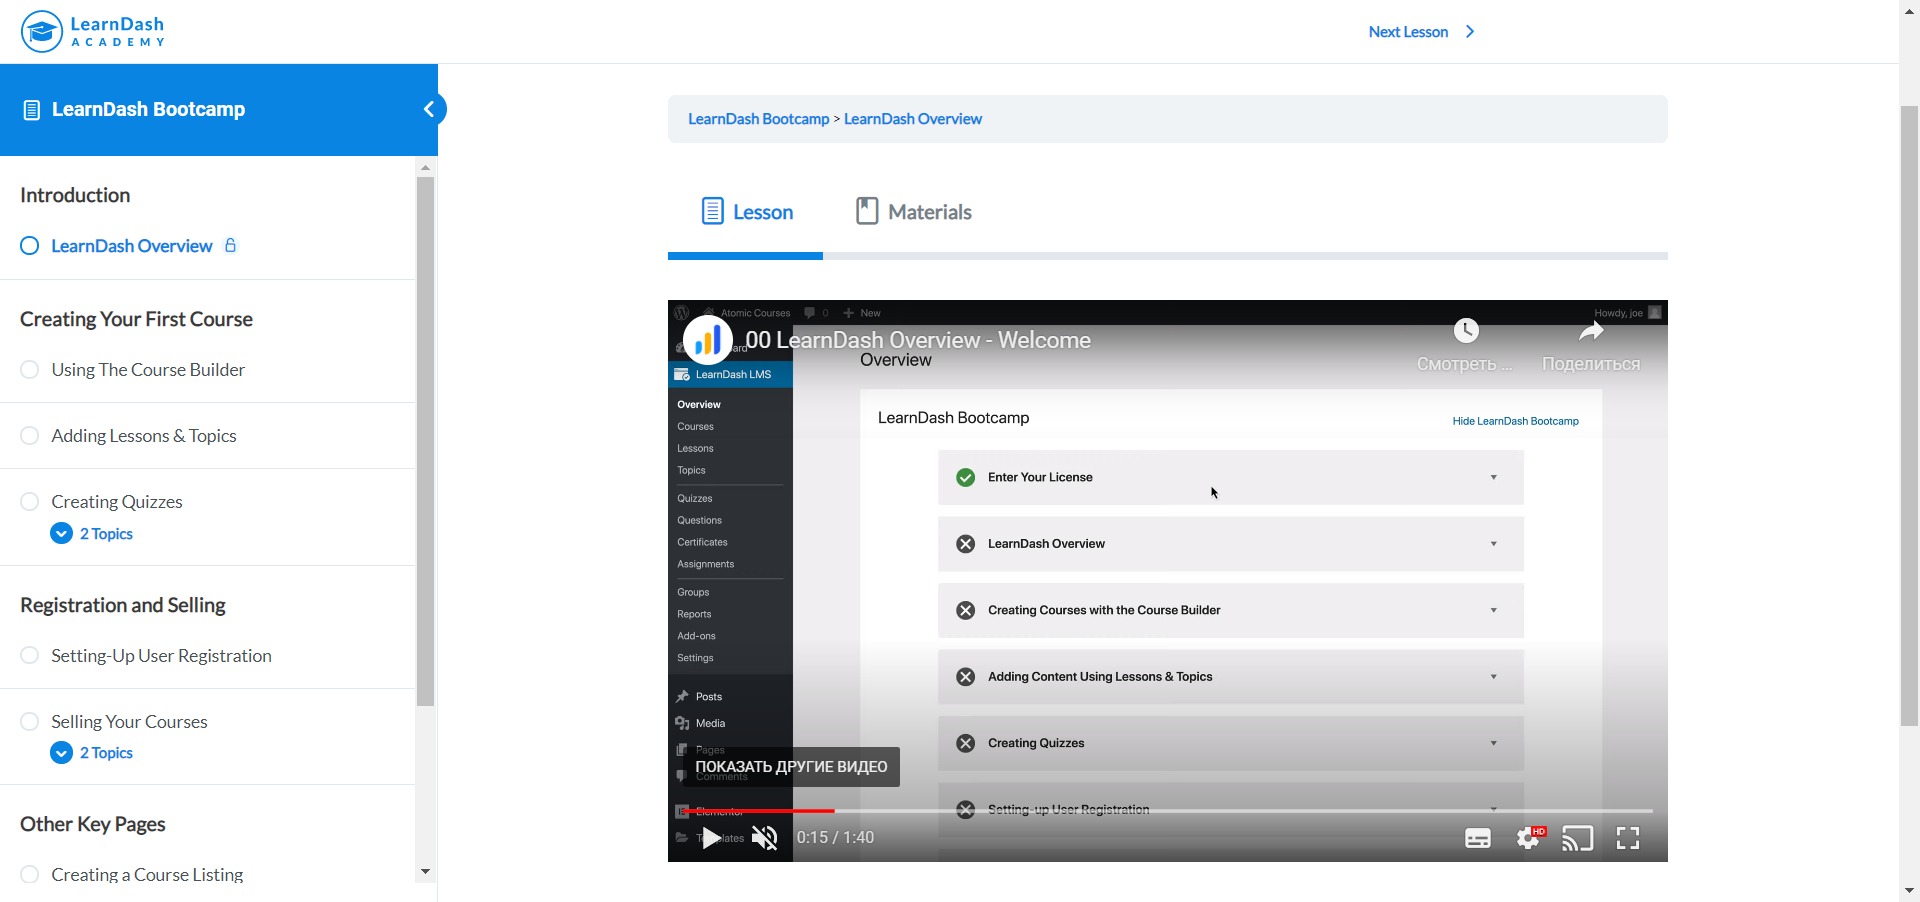This screenshot has width=1920, height=902.
Task: Open Selling Your Courses lesson
Action: 129,722
